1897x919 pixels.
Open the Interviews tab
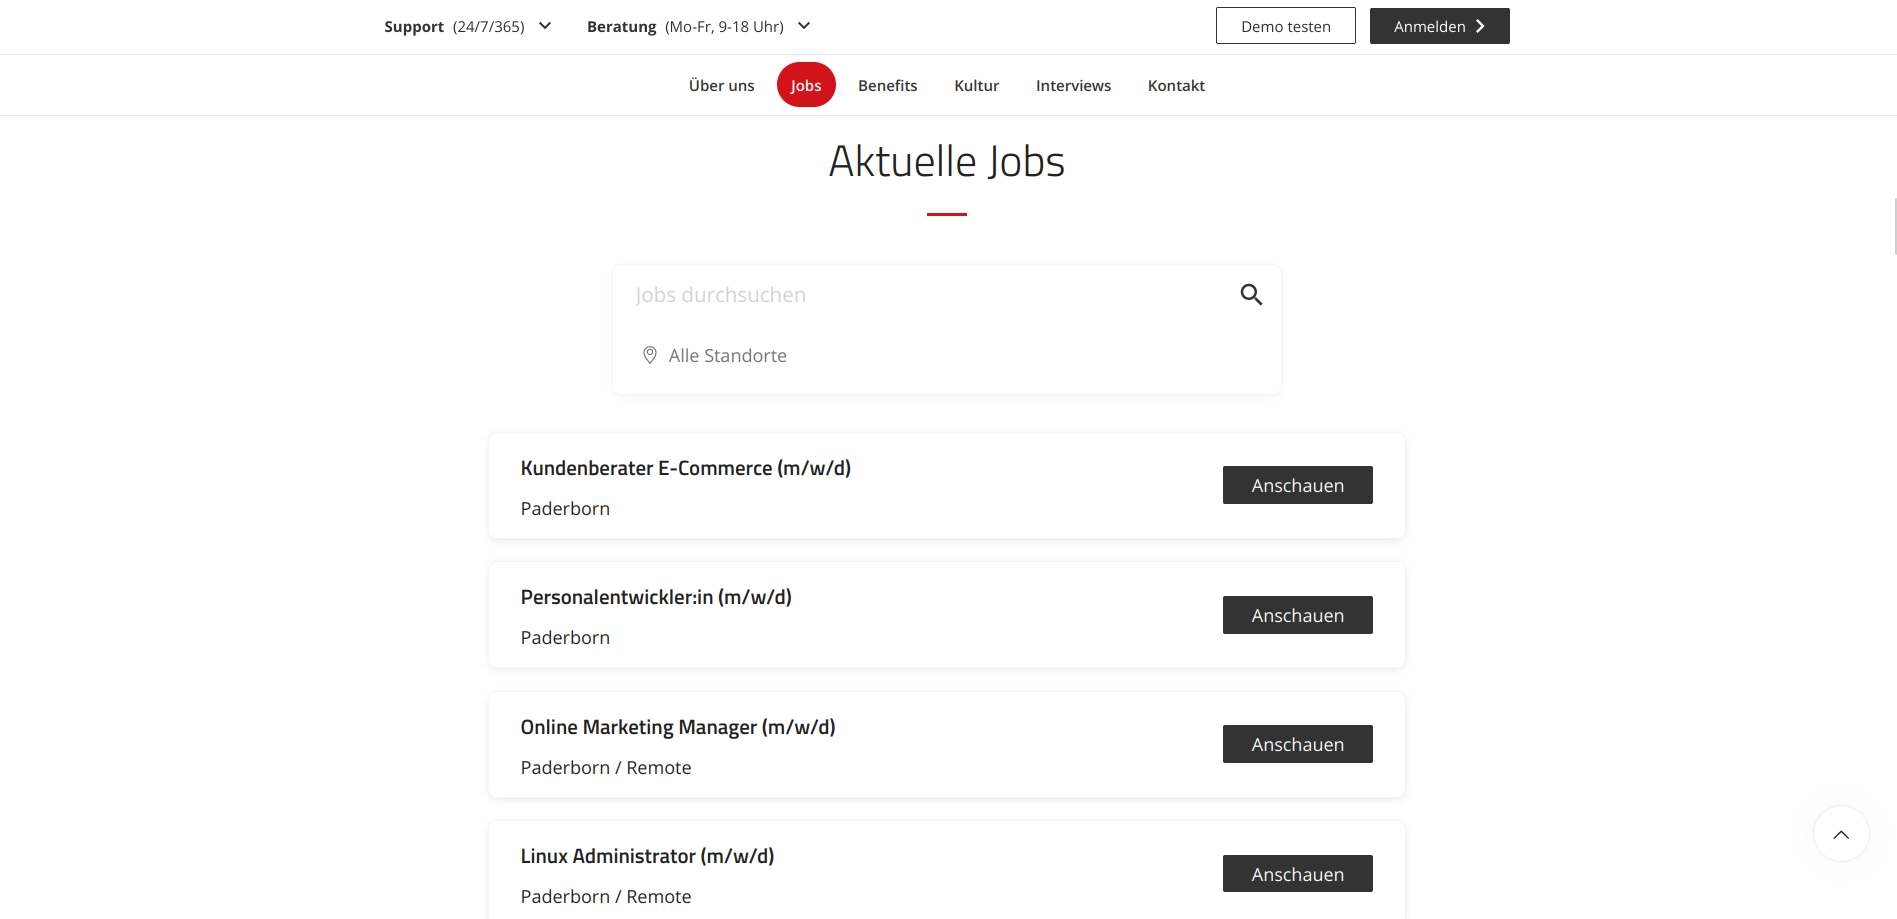click(x=1073, y=86)
